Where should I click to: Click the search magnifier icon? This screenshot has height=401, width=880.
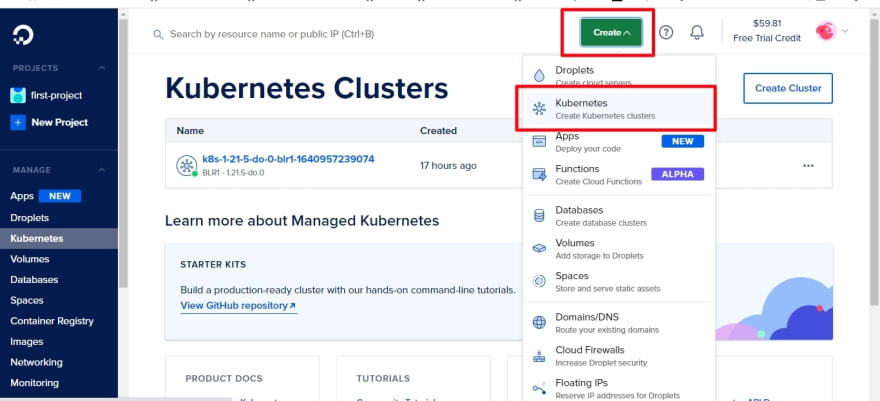158,34
